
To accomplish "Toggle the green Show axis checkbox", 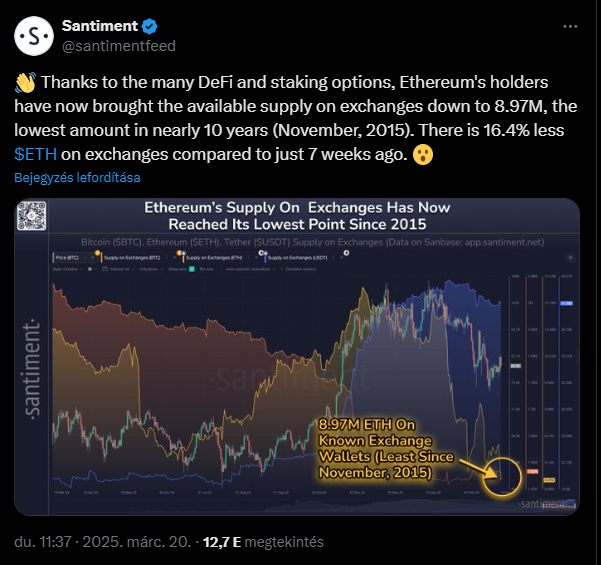I will pos(192,269).
